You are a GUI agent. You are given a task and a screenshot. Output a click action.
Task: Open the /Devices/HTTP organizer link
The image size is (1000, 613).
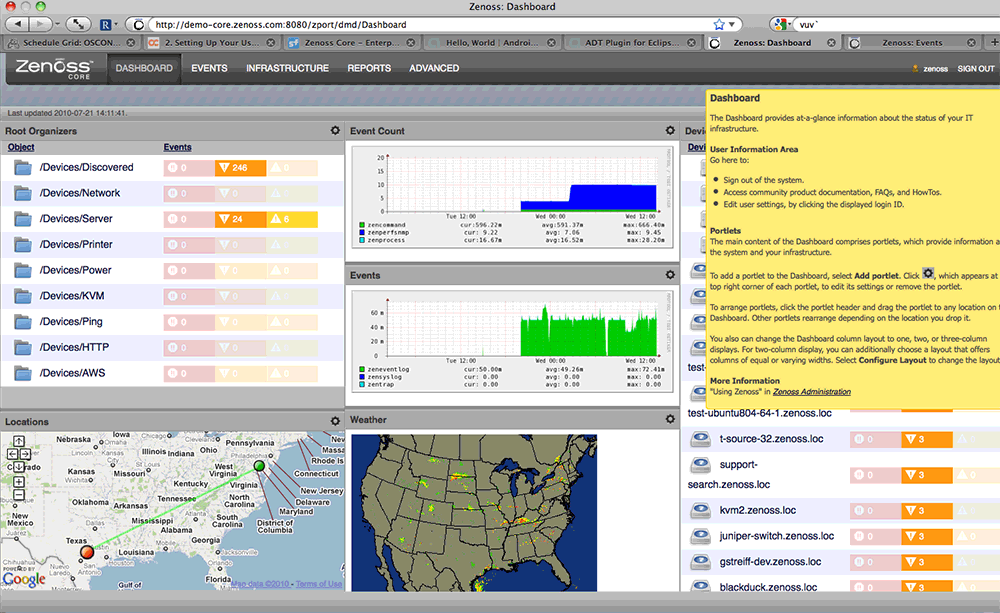74,347
